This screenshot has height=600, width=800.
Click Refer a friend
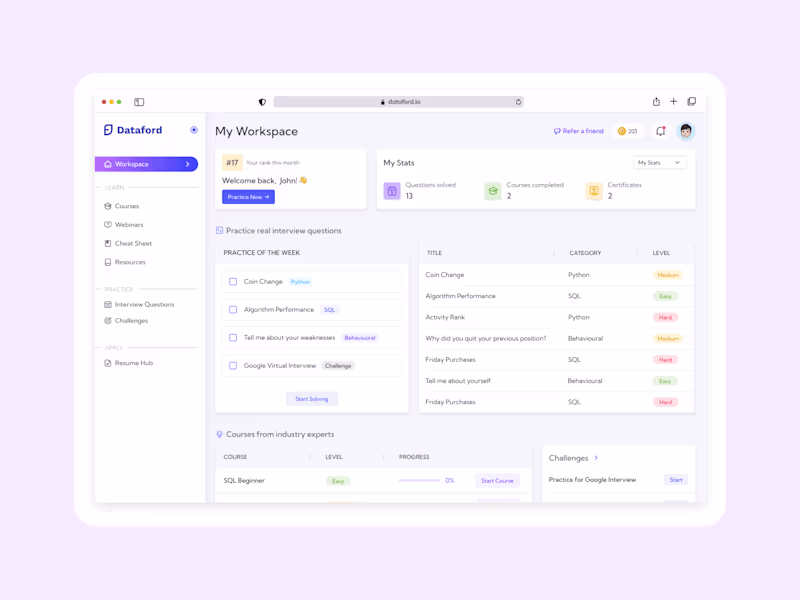pyautogui.click(x=578, y=130)
